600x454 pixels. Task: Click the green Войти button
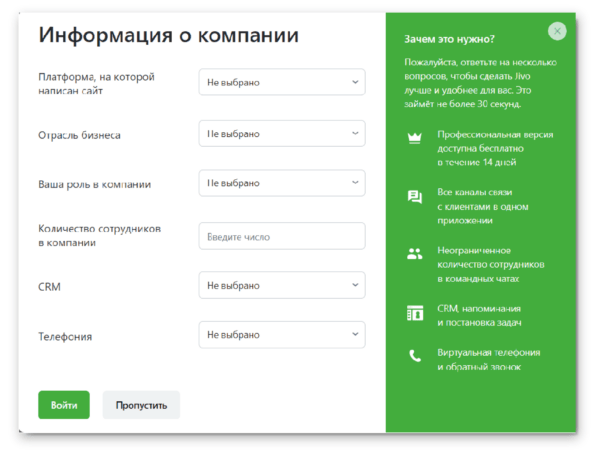pos(64,405)
